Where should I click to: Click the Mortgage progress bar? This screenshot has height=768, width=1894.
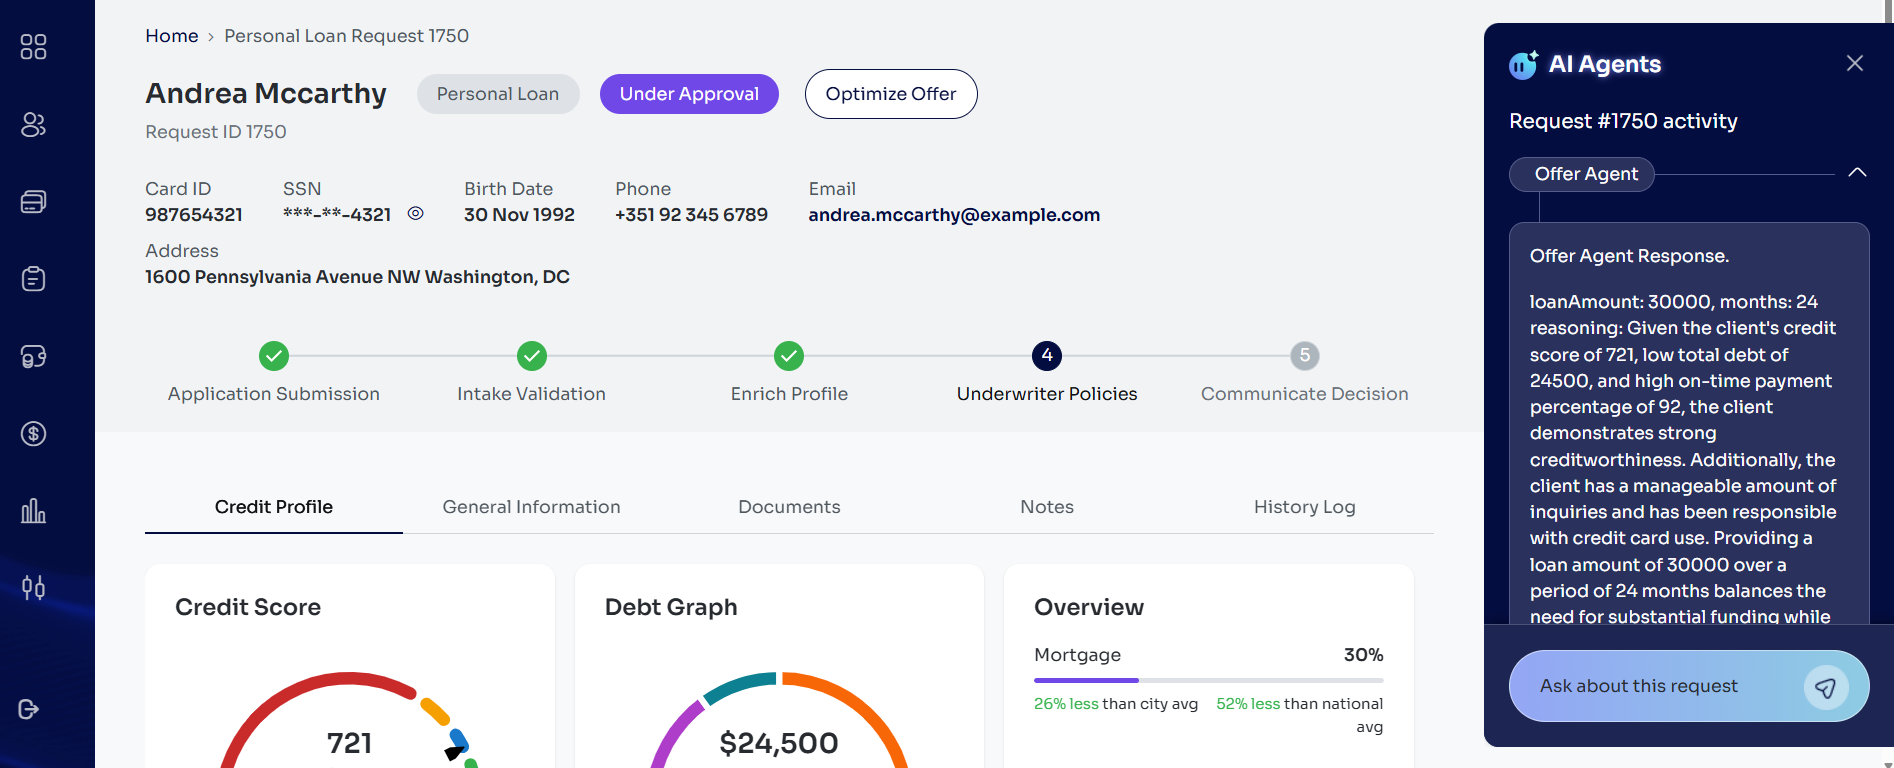(x=1209, y=680)
